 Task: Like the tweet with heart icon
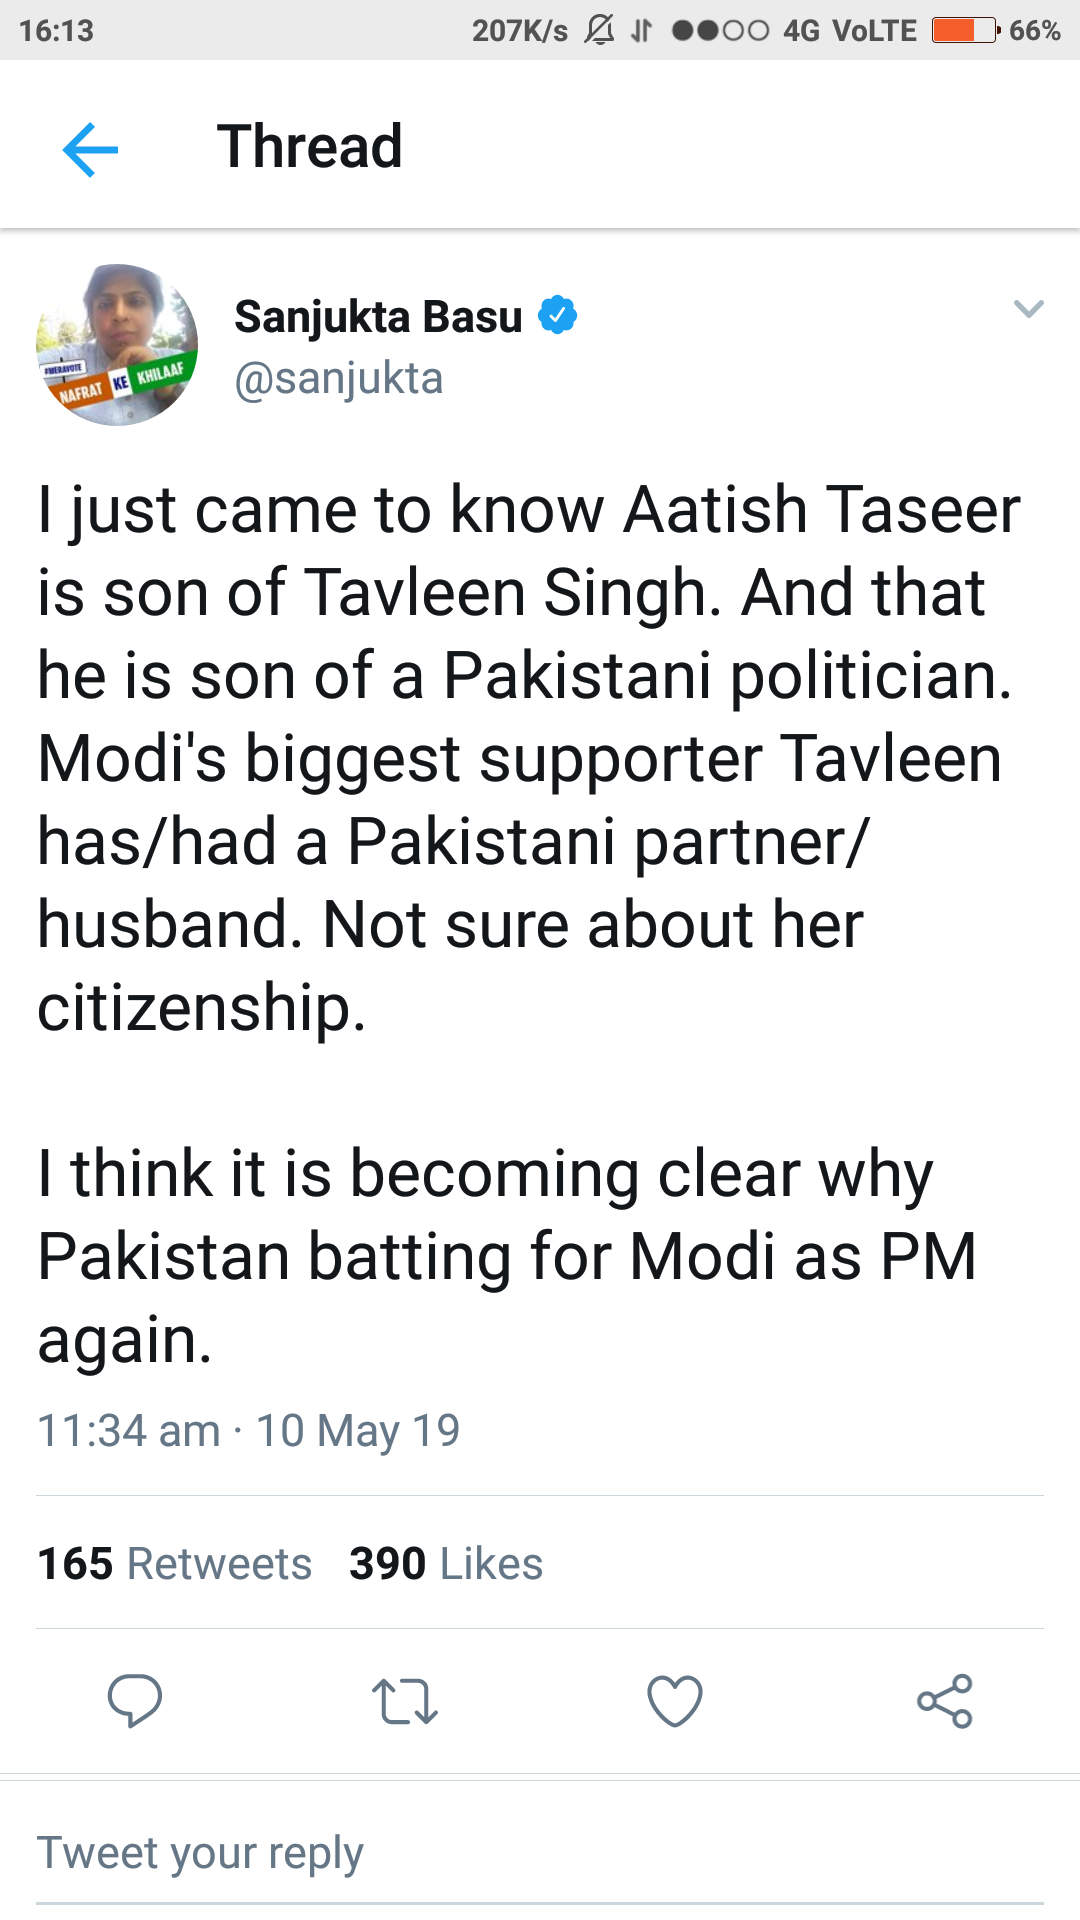pyautogui.click(x=675, y=1701)
